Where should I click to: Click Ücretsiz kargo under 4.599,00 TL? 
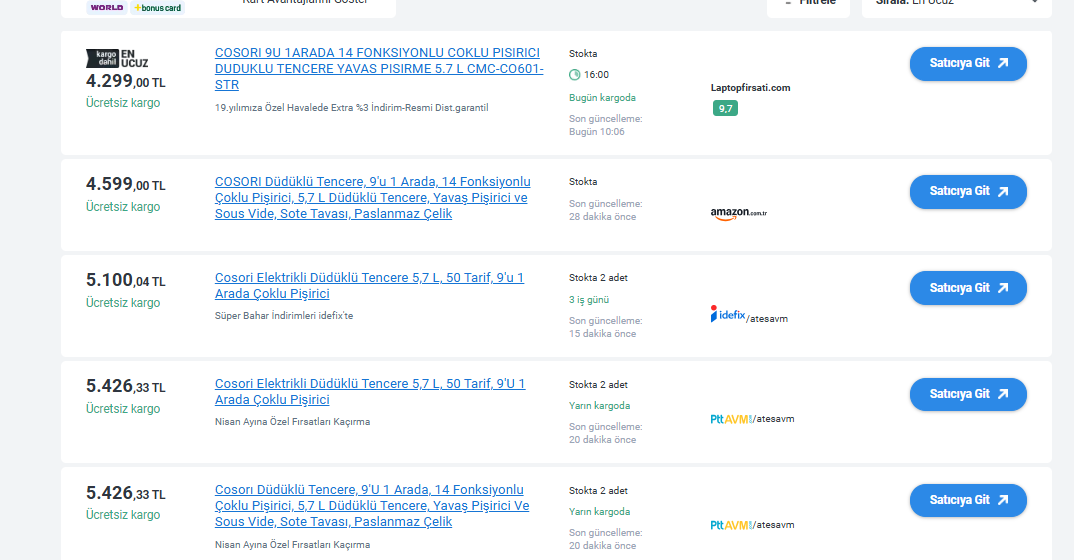click(123, 207)
